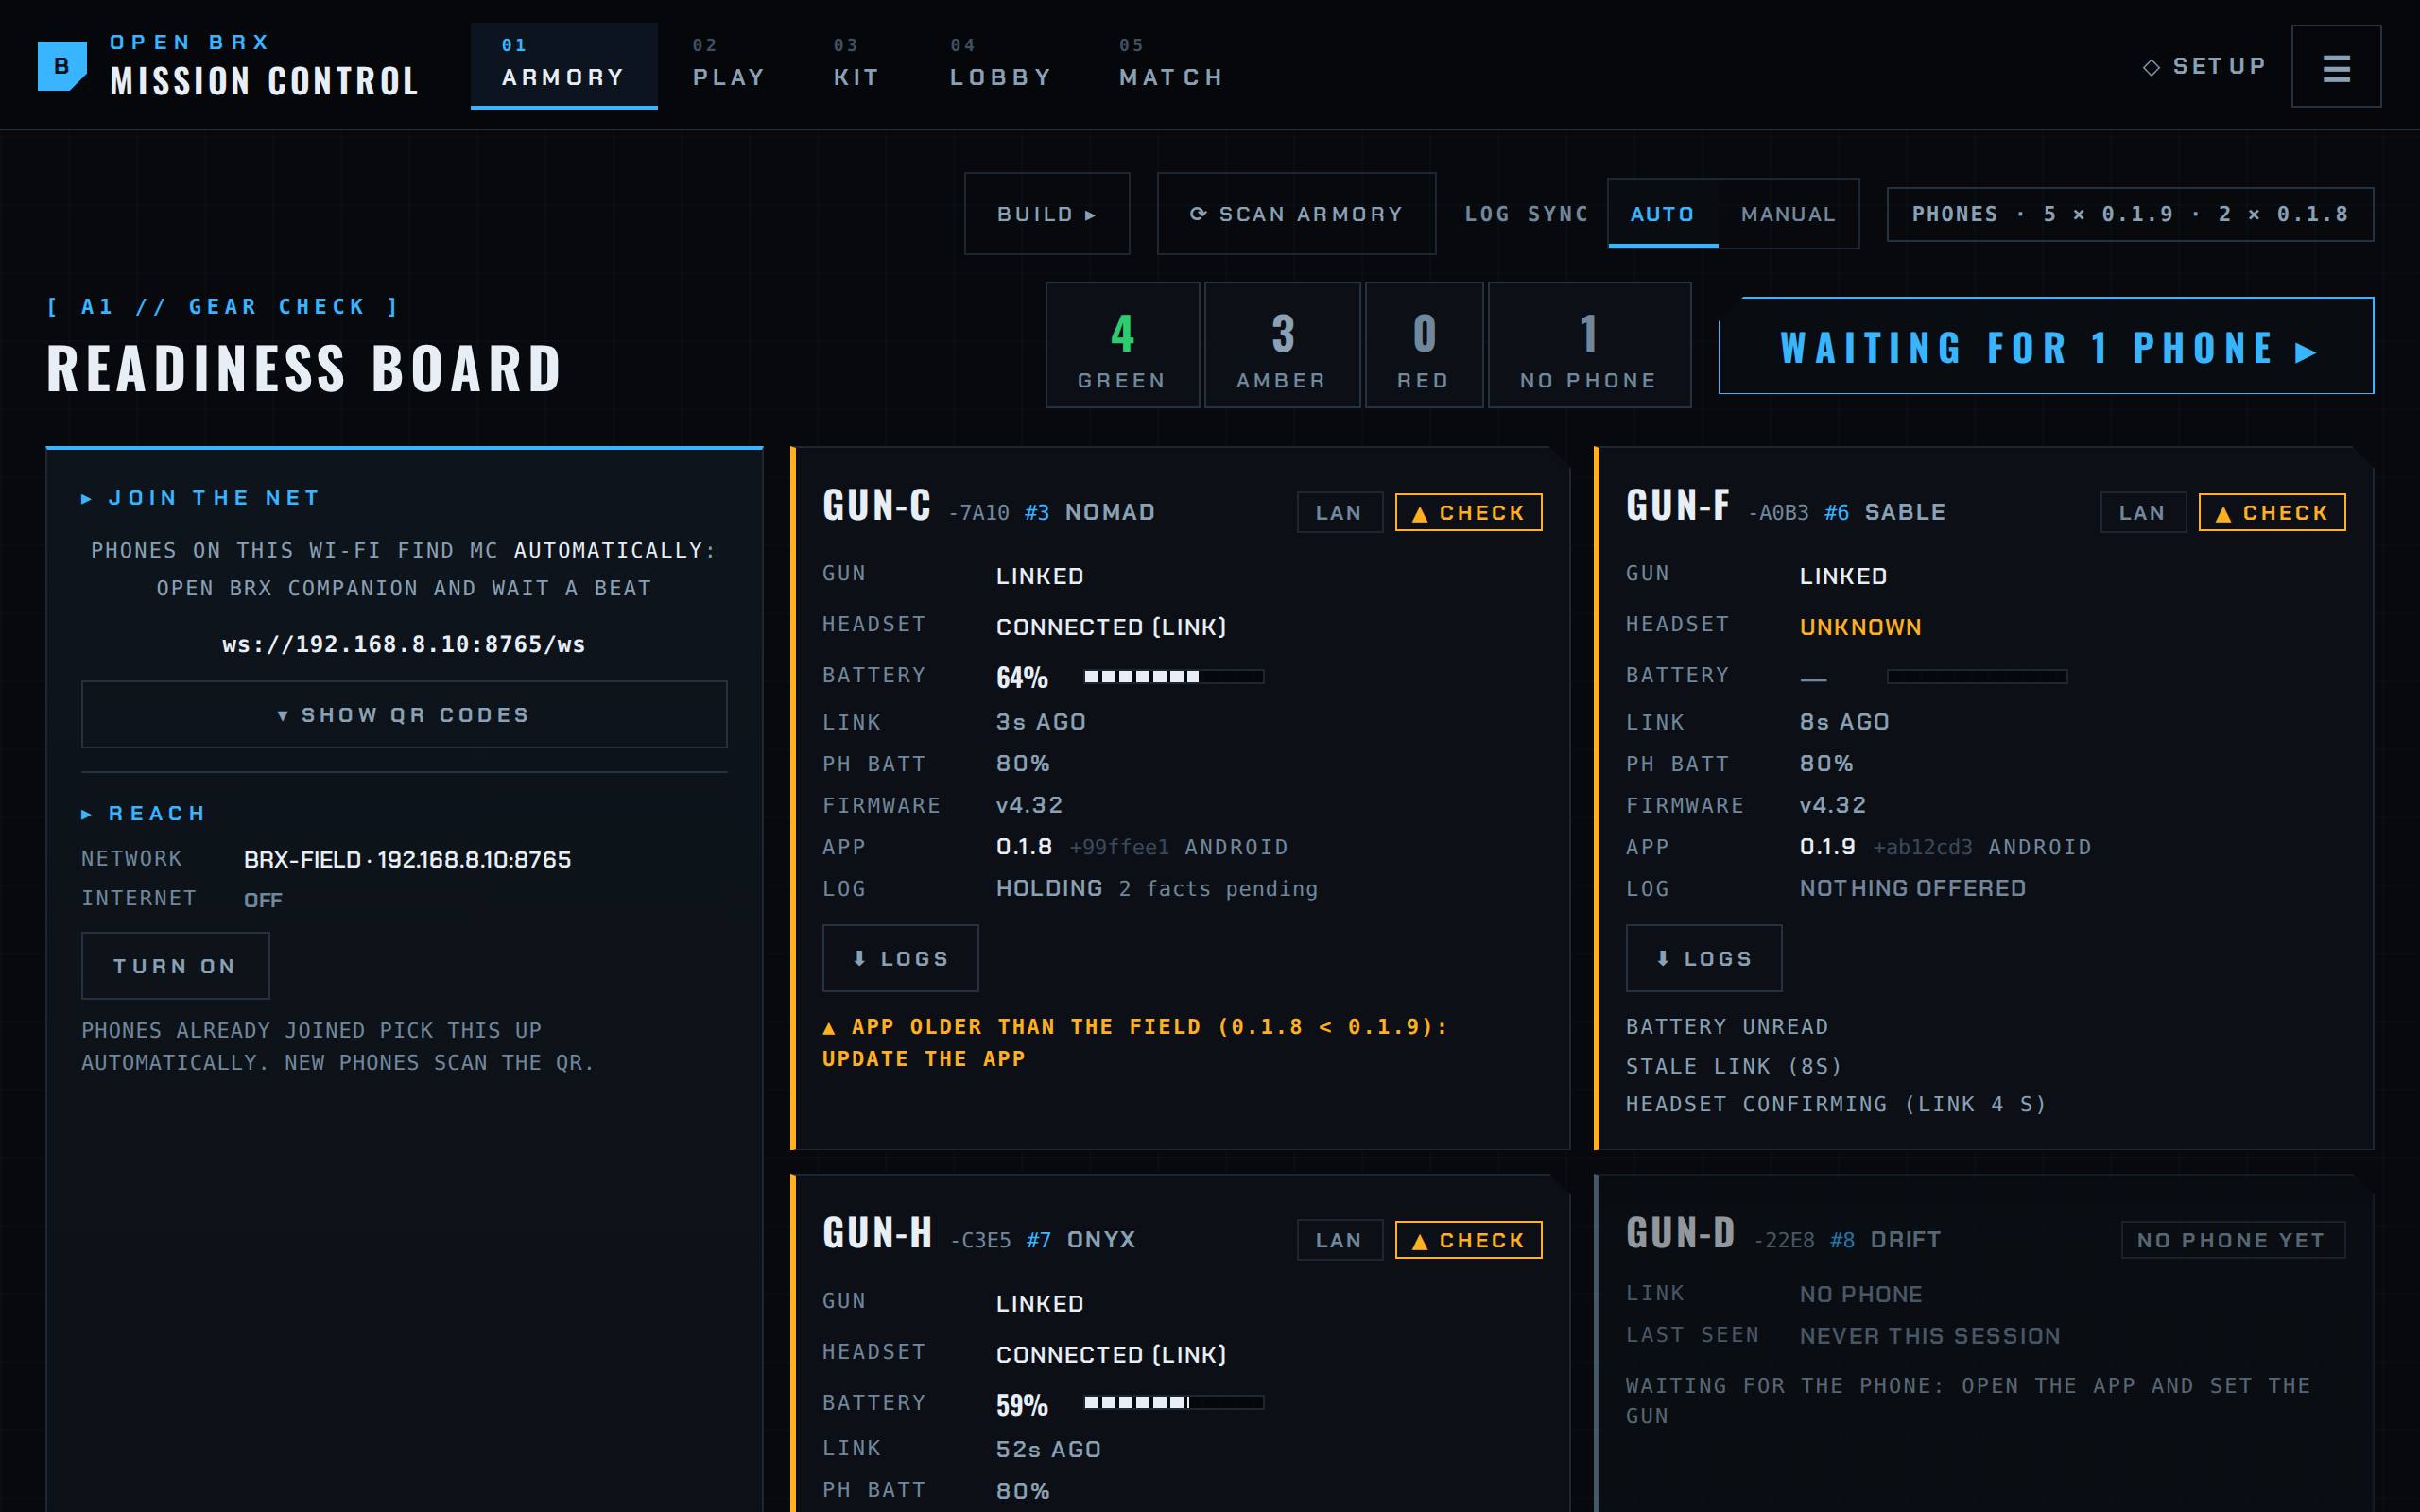2420x1512 pixels.
Task: Click GUN-C title heading
Action: tap(877, 506)
